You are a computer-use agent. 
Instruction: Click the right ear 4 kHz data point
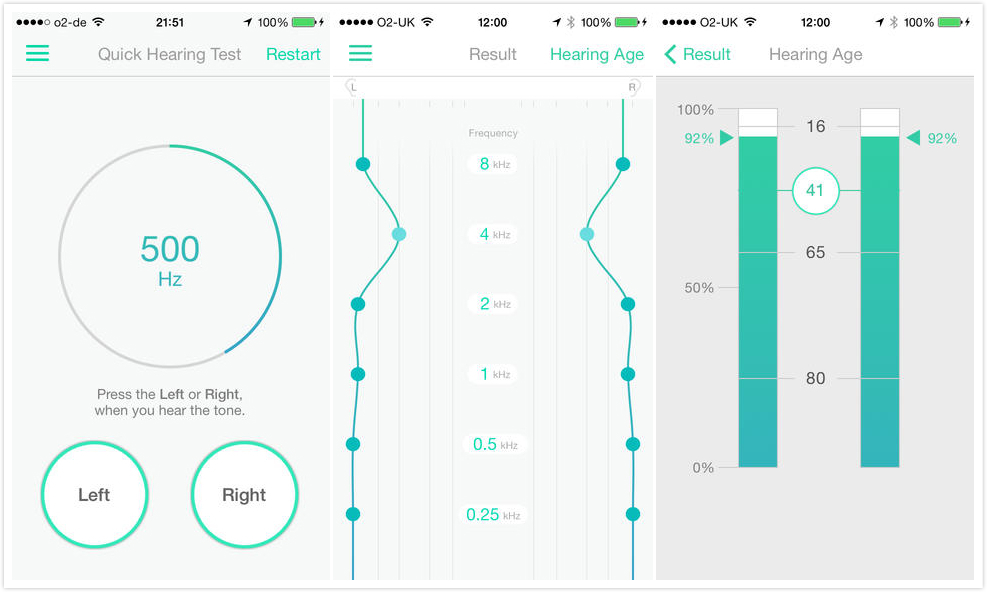point(587,234)
